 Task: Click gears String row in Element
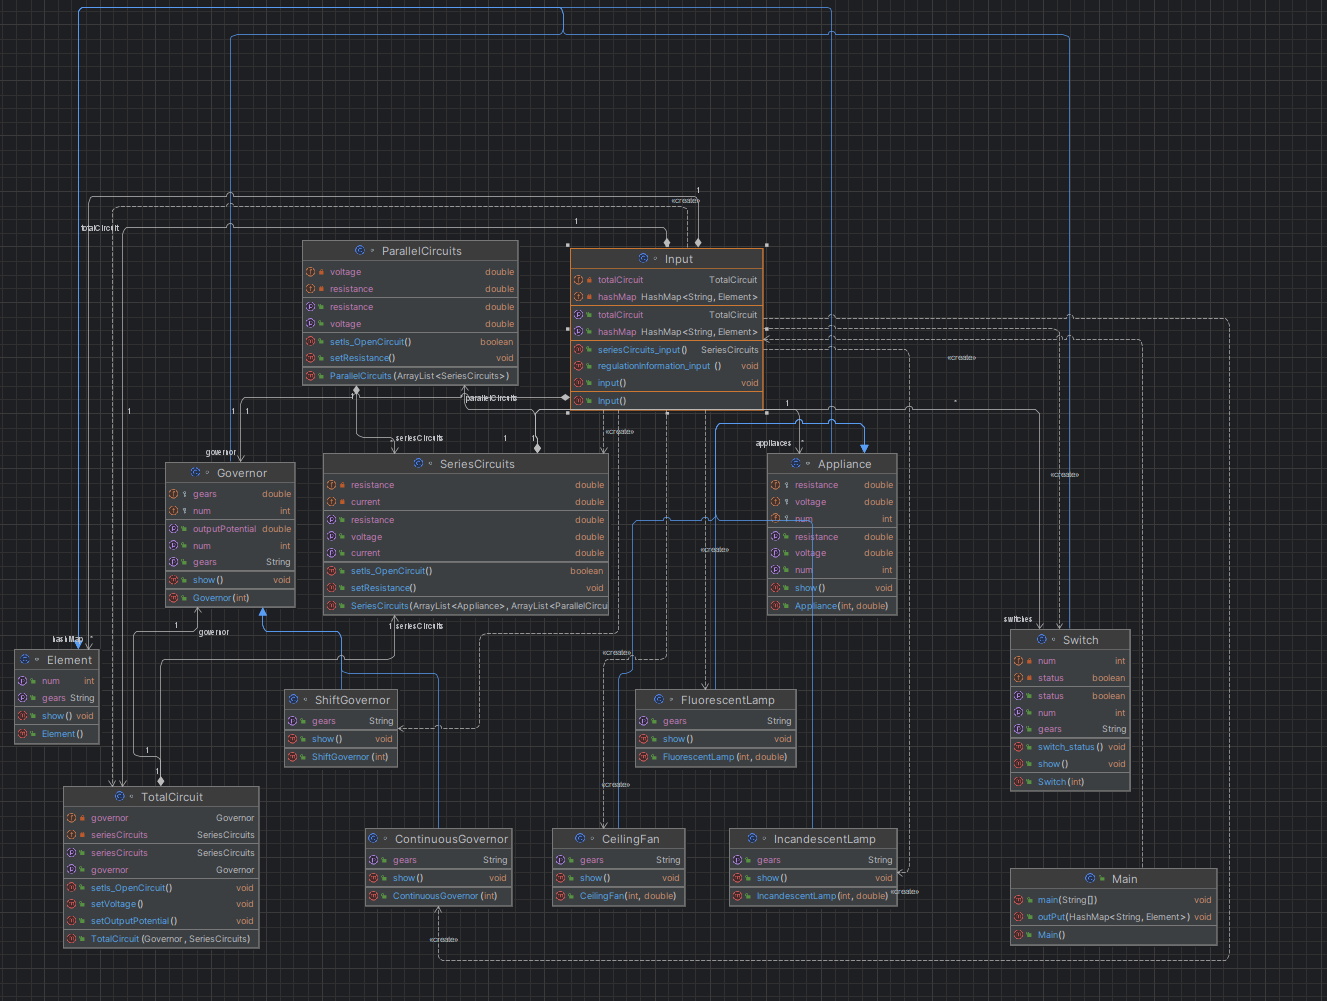57,698
